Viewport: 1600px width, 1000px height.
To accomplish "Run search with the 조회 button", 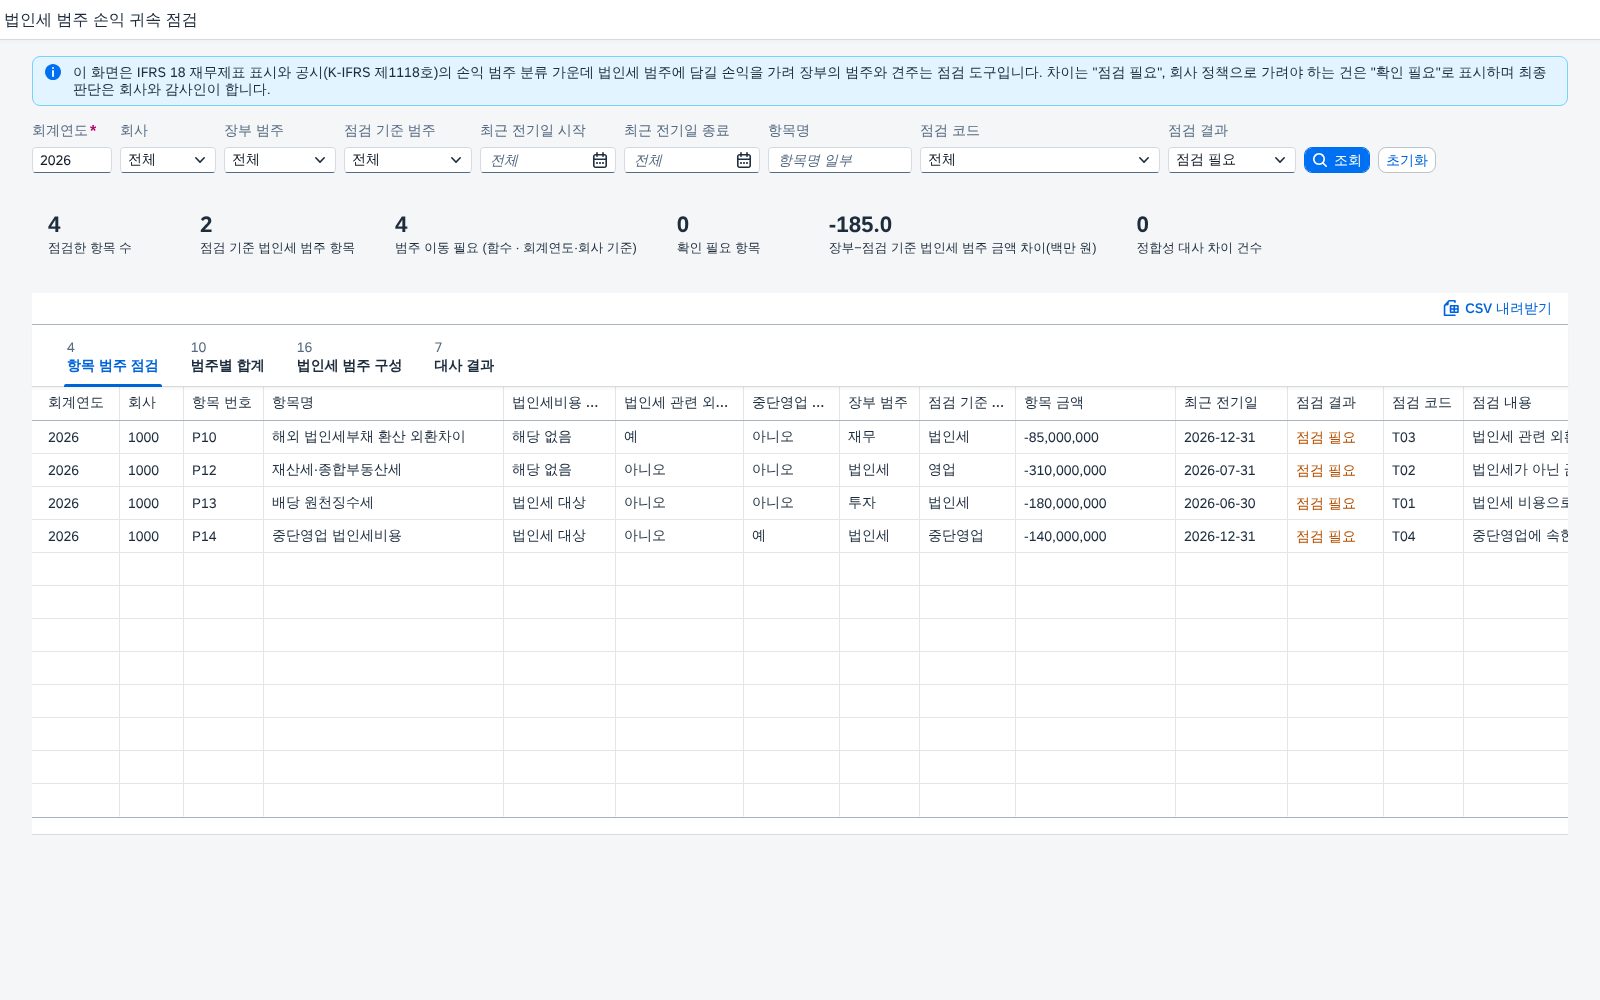I will point(1336,160).
